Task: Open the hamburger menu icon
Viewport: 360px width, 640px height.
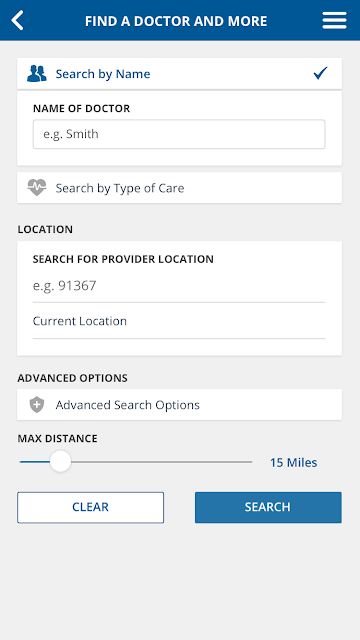Action: coord(334,20)
